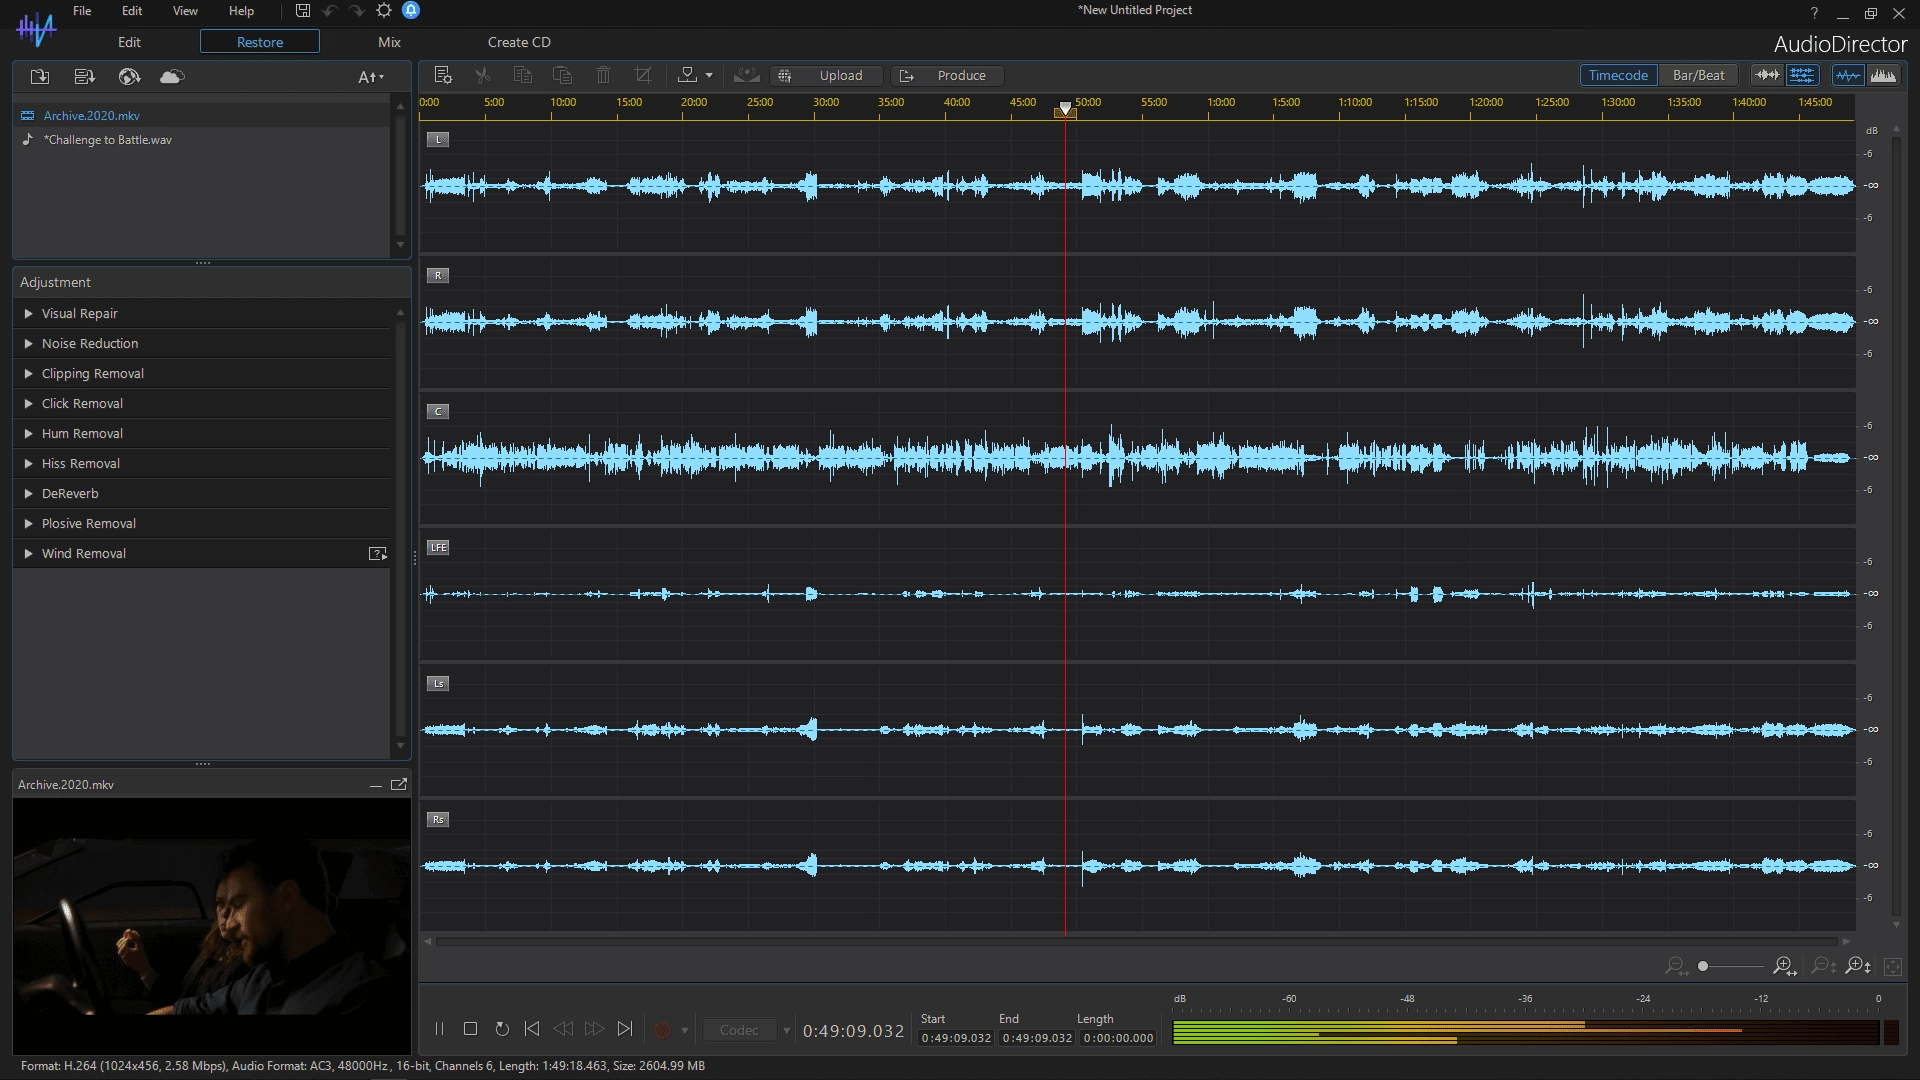Click the undo icon

click(330, 11)
